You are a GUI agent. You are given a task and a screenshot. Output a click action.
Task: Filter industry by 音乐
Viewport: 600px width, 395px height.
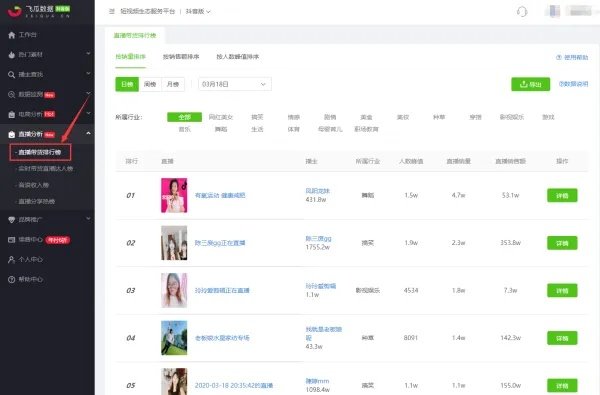coord(184,129)
